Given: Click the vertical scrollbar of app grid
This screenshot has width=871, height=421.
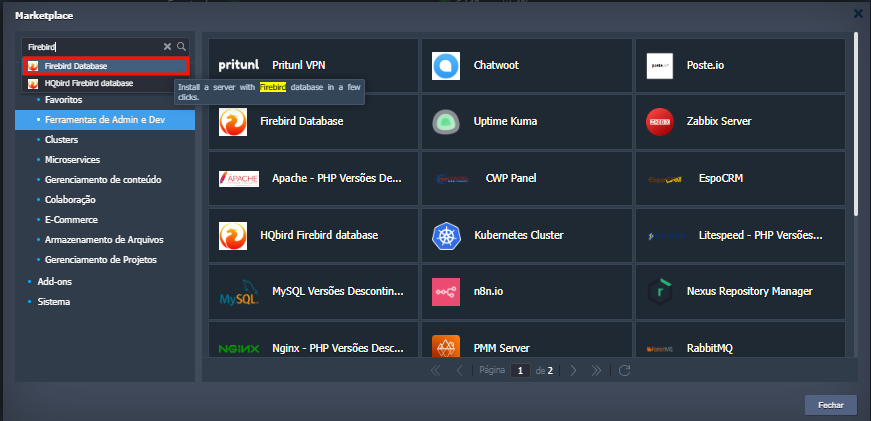Looking at the screenshot, I should point(855,122).
